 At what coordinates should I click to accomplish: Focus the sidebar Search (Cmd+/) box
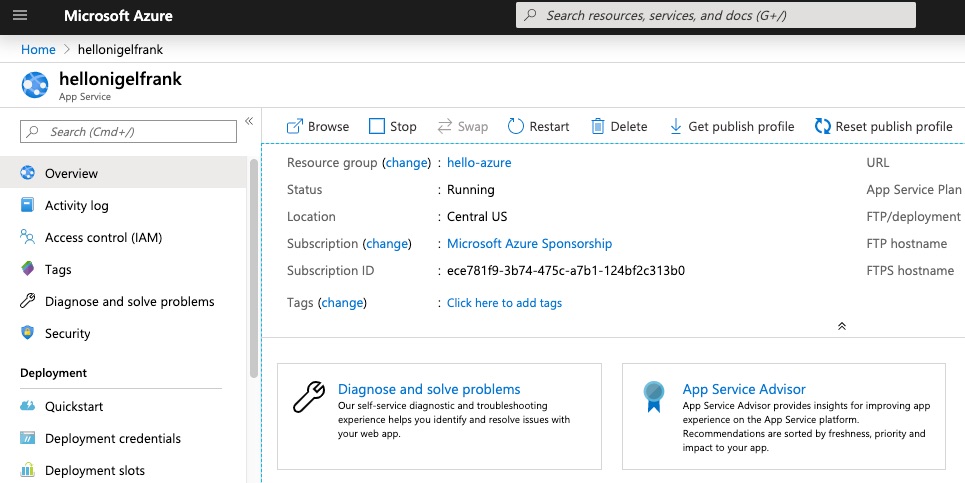coord(128,132)
